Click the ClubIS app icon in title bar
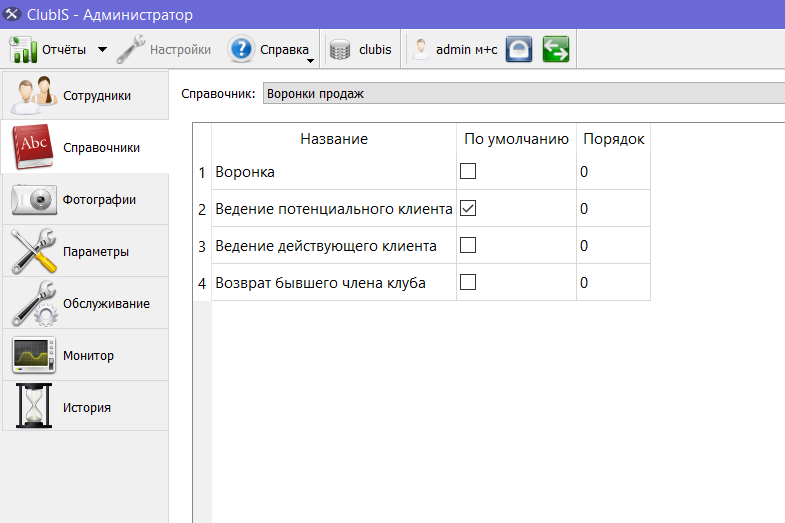Screen dimensions: 785x523 (x=12, y=14)
